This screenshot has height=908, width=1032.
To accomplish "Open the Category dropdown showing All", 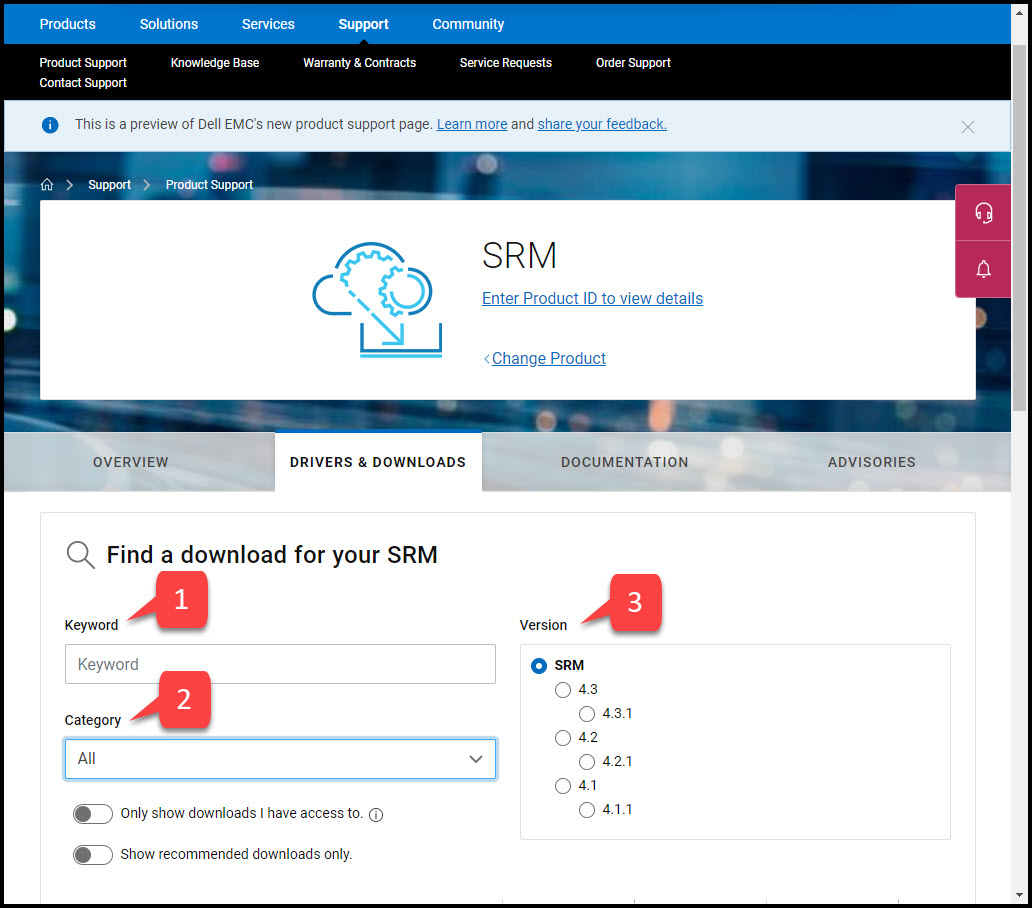I will 280,759.
